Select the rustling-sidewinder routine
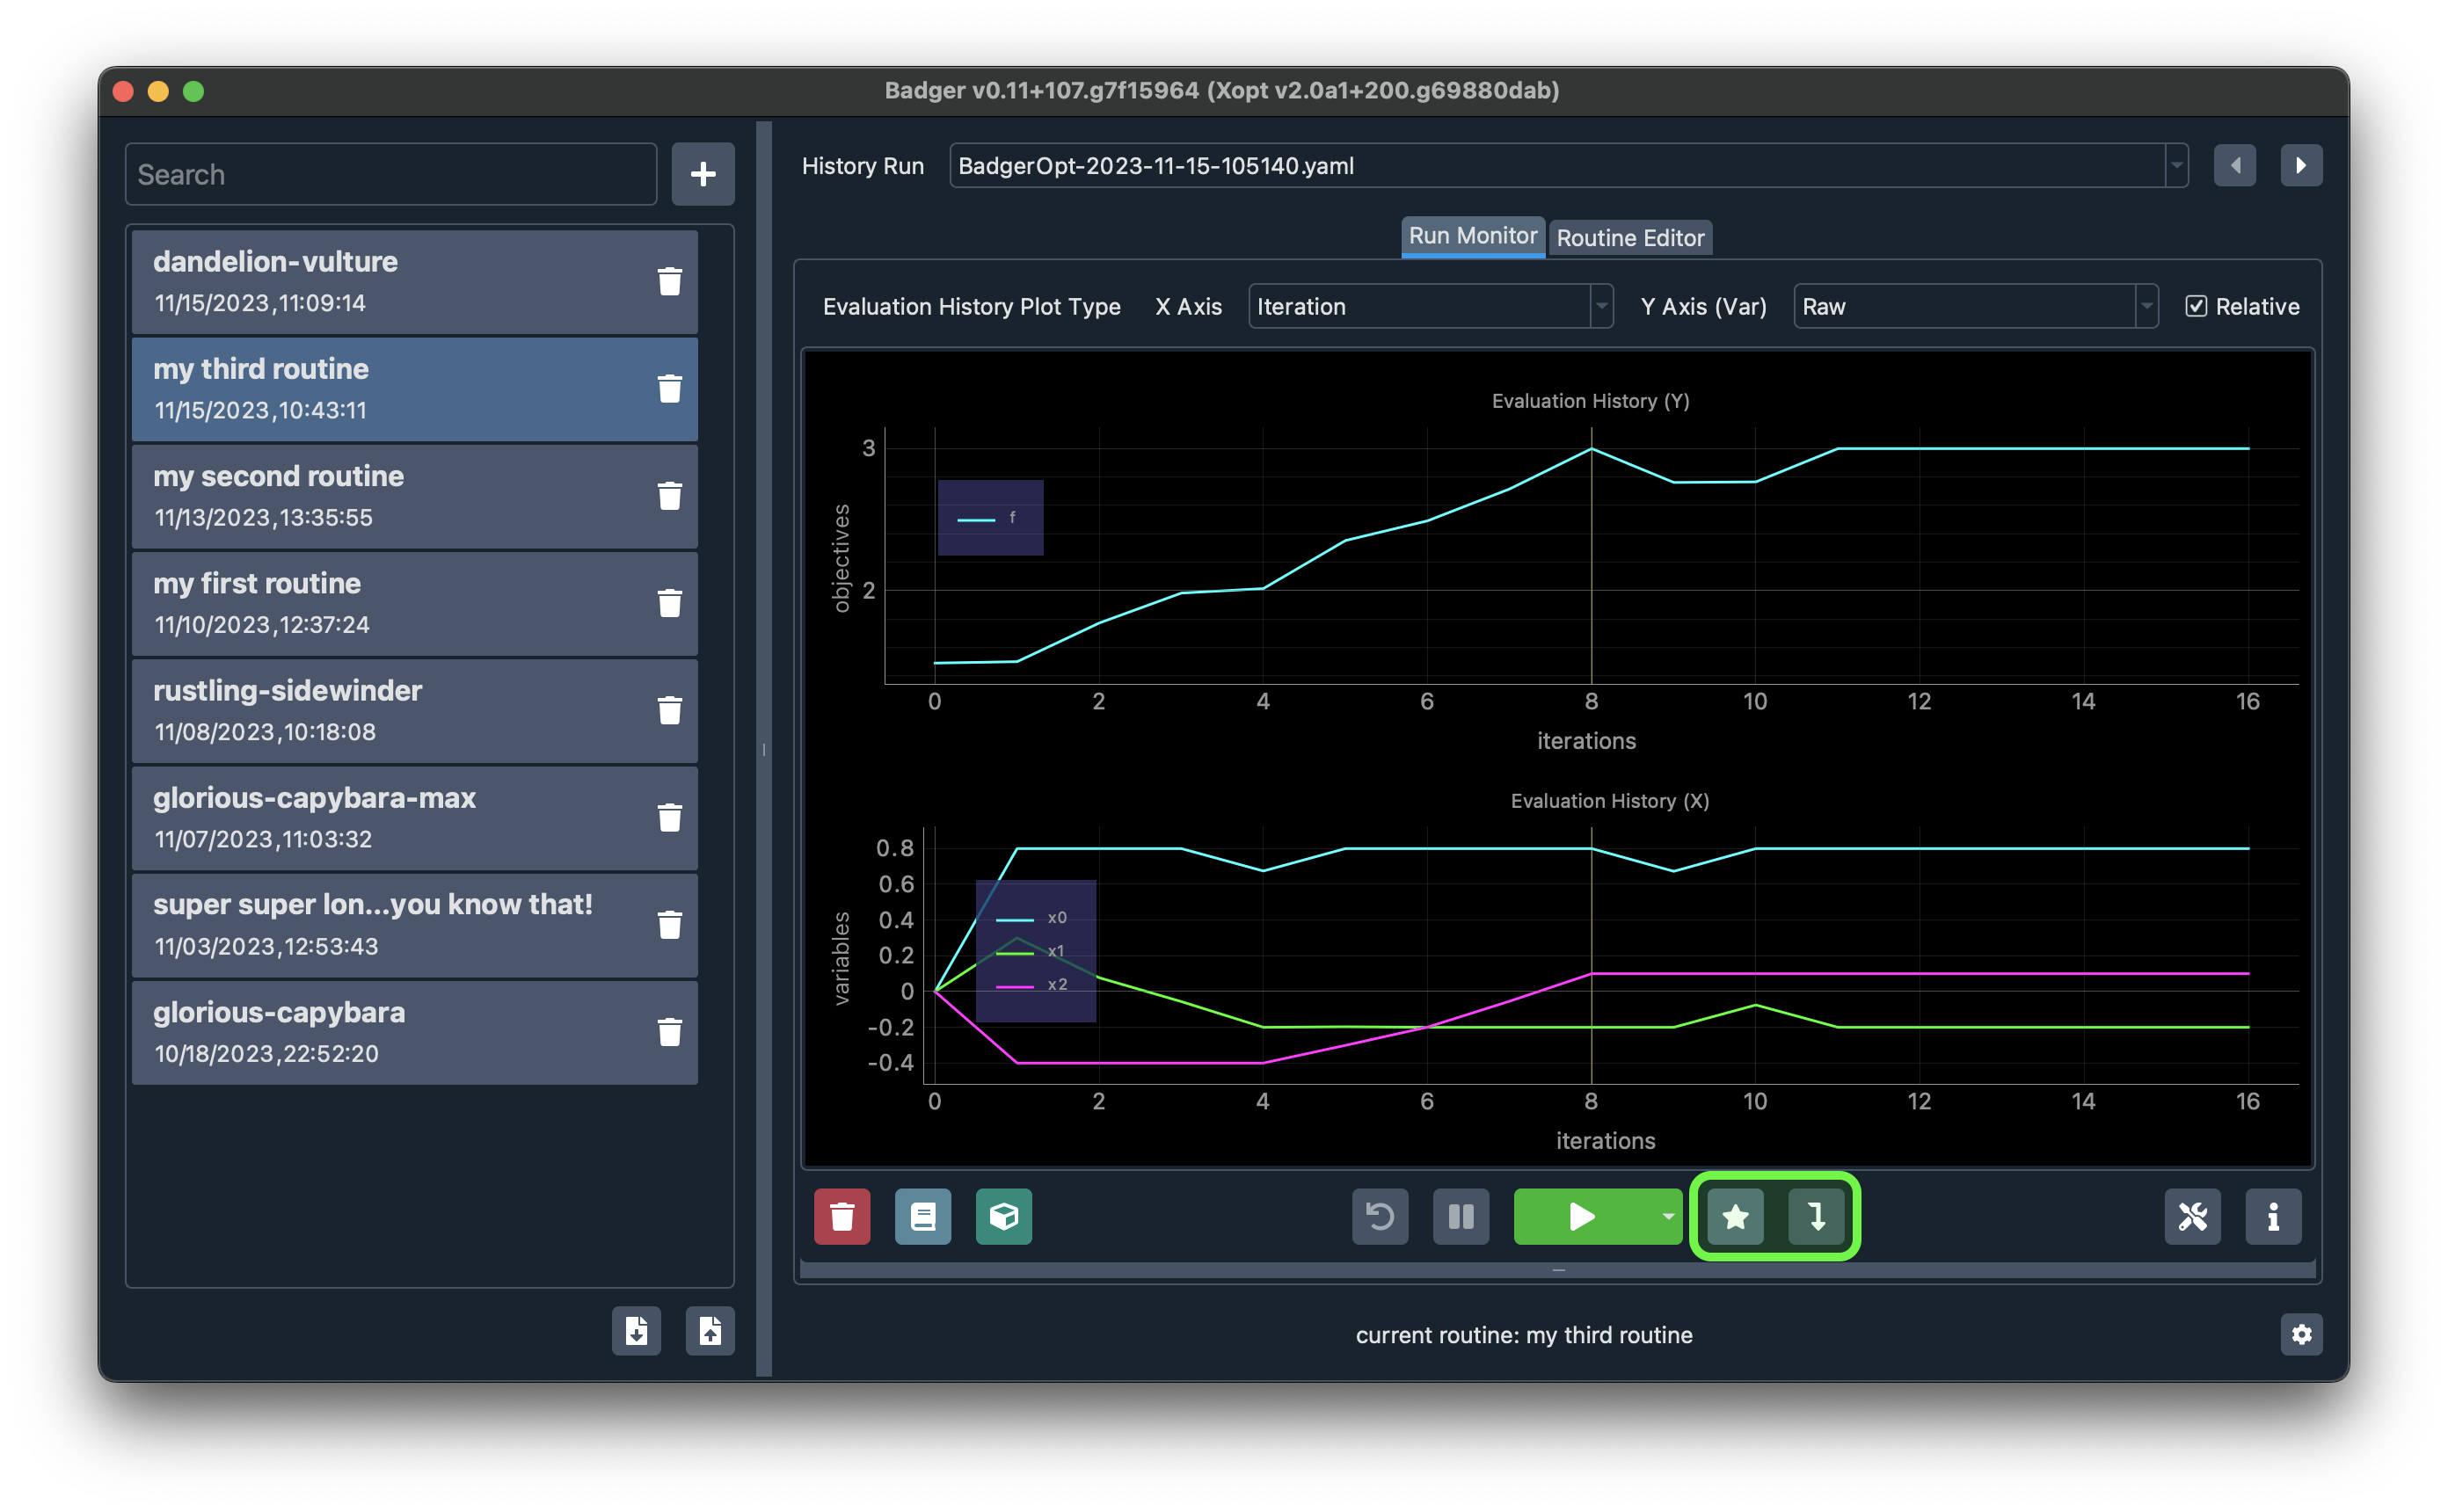 tap(415, 710)
